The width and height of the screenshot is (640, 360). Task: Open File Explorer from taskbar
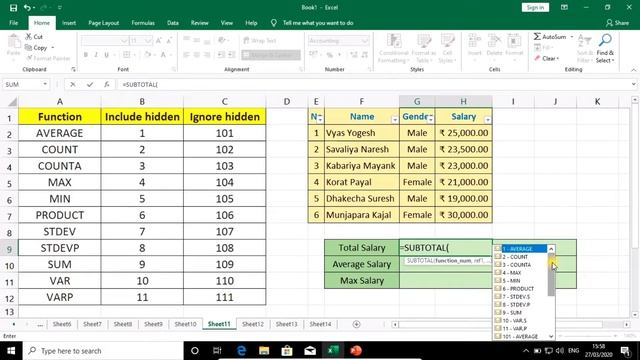click(264, 351)
